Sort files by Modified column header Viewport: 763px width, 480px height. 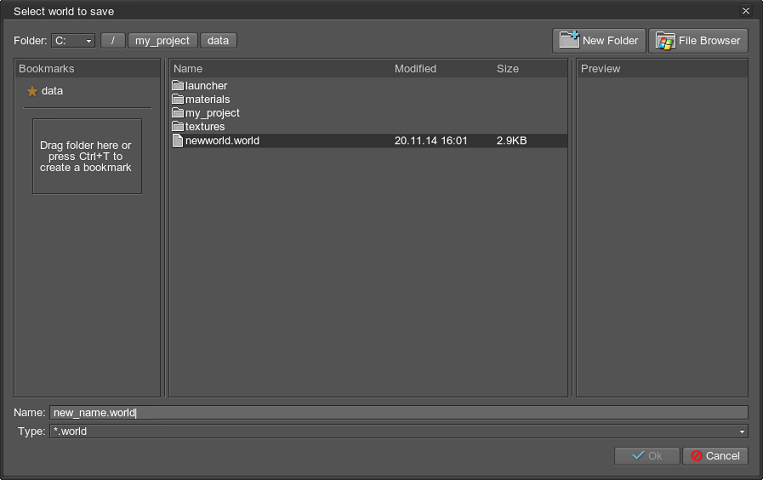pyautogui.click(x=415, y=69)
